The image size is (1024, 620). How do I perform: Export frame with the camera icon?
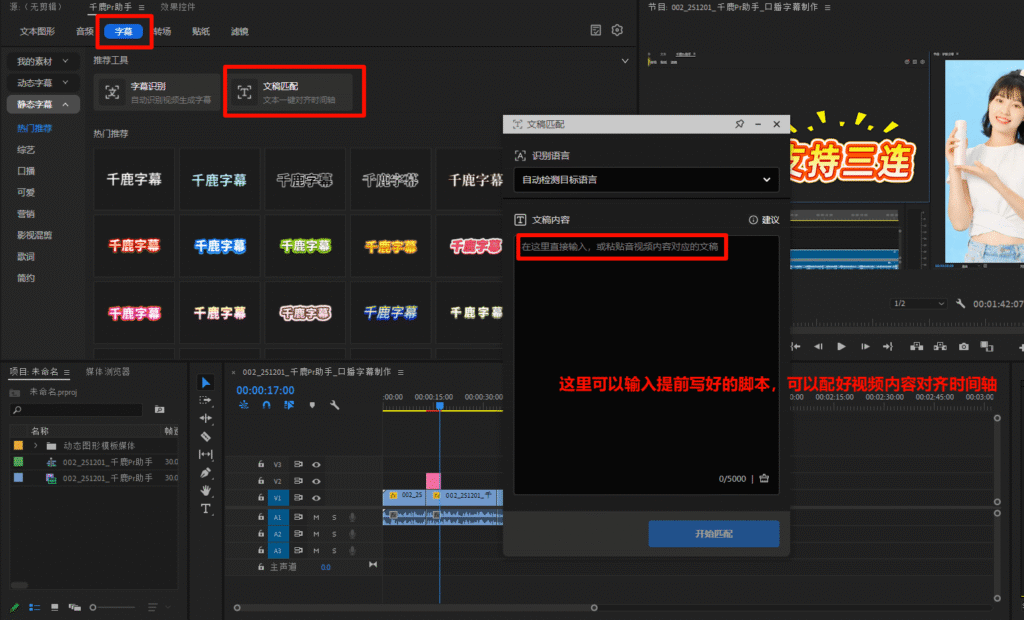pyautogui.click(x=964, y=346)
